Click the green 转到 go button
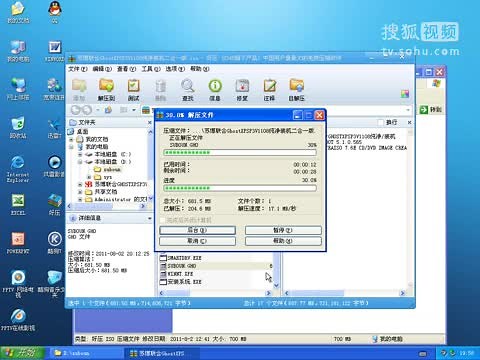The height and width of the screenshot is (360, 480). (x=431, y=109)
